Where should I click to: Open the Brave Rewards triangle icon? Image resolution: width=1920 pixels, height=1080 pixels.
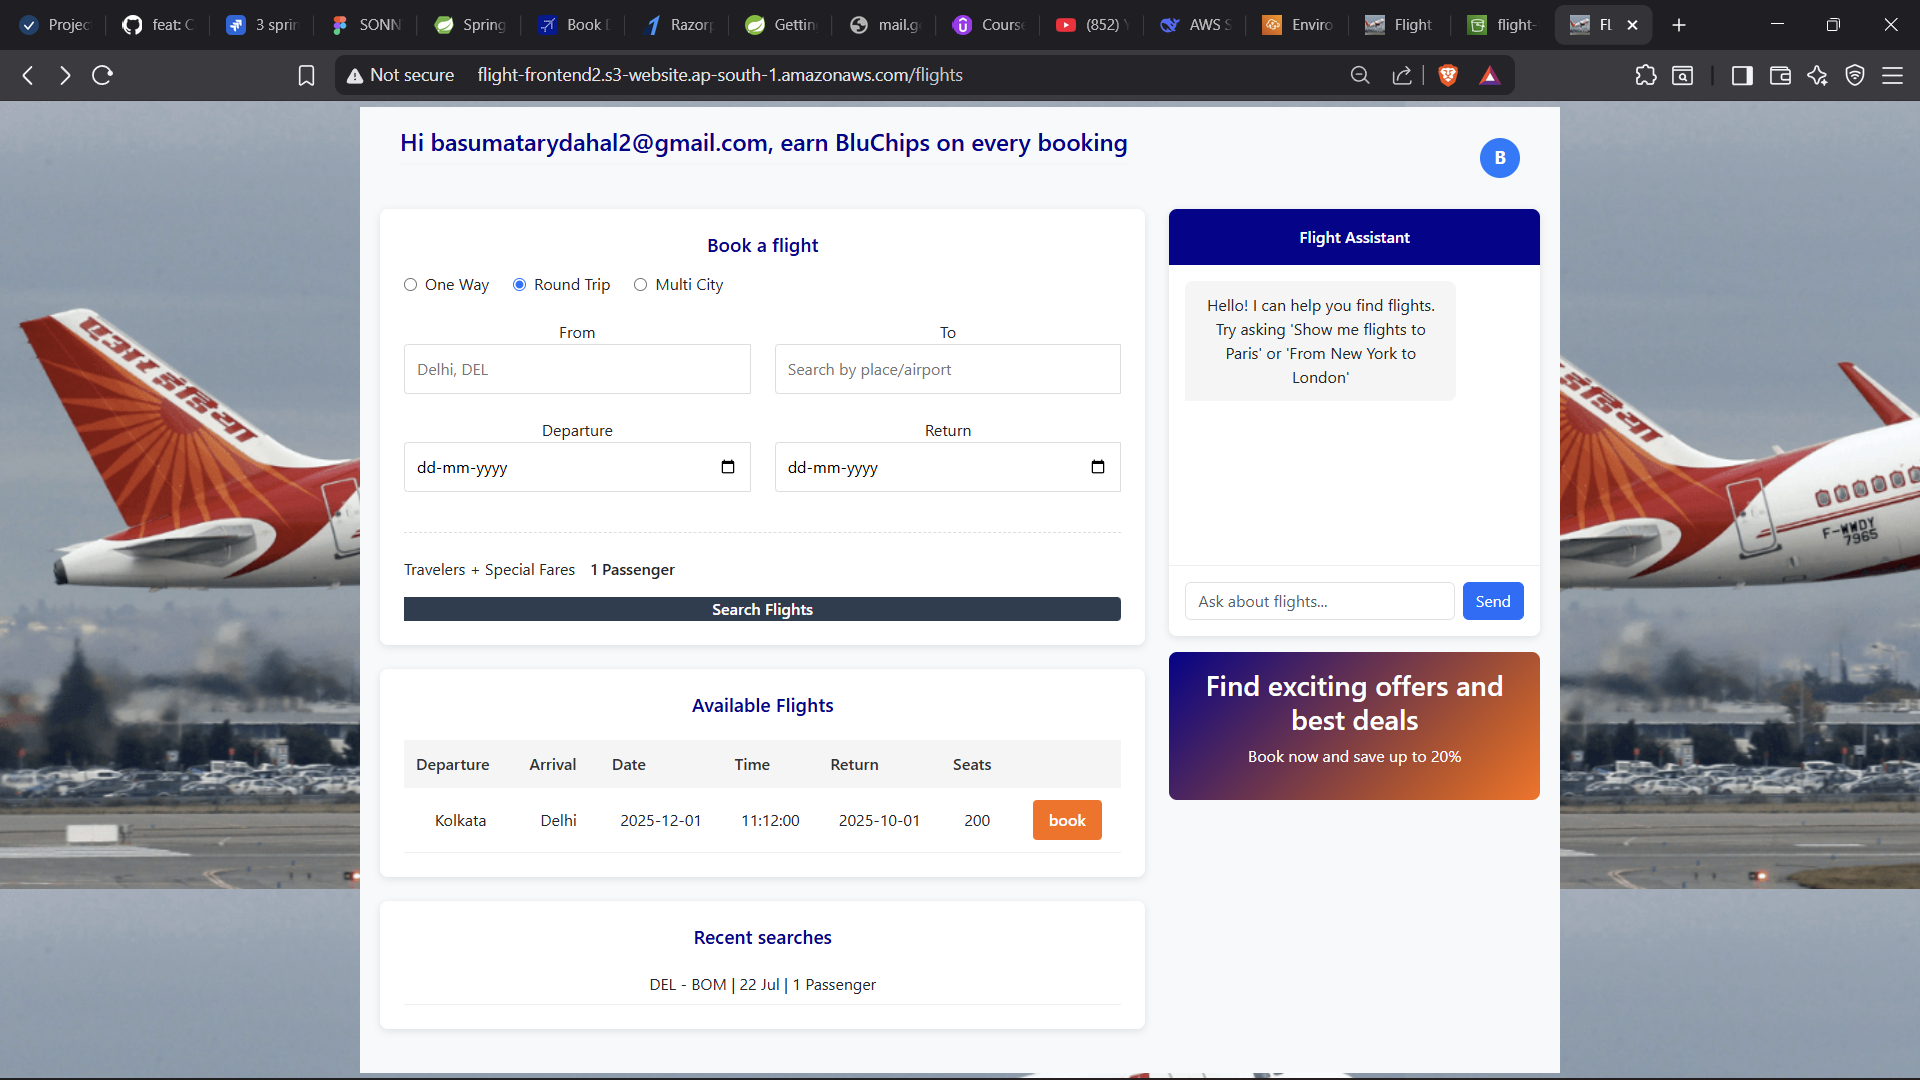point(1490,75)
